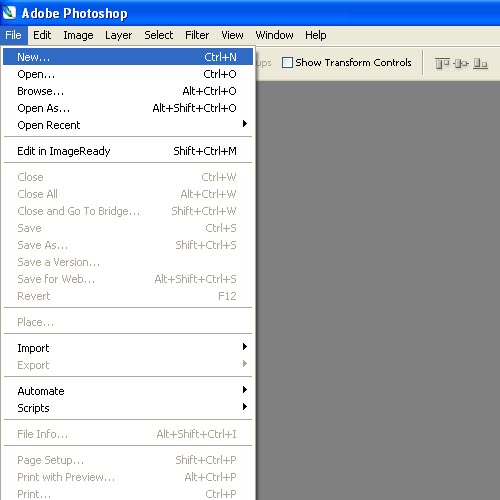The width and height of the screenshot is (500, 500).
Task: Open the Select menu
Action: (x=159, y=35)
